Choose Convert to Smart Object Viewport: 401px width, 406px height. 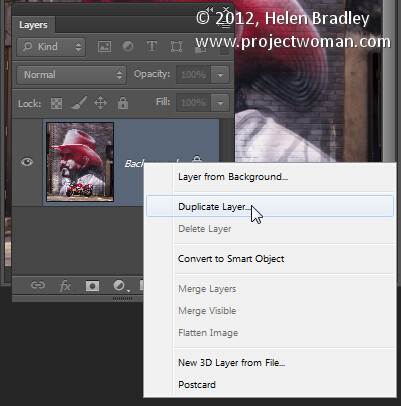(x=231, y=259)
